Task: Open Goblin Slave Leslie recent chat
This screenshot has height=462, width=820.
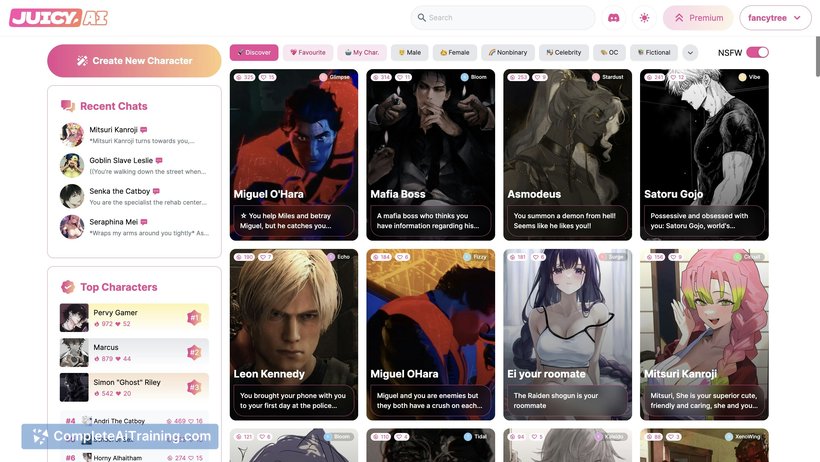Action: click(134, 165)
